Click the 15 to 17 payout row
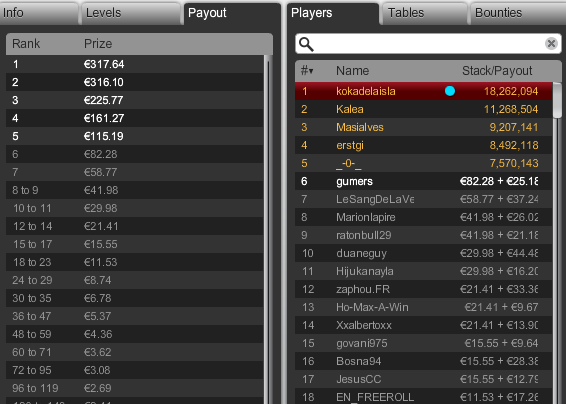566x404 pixels. pos(135,244)
